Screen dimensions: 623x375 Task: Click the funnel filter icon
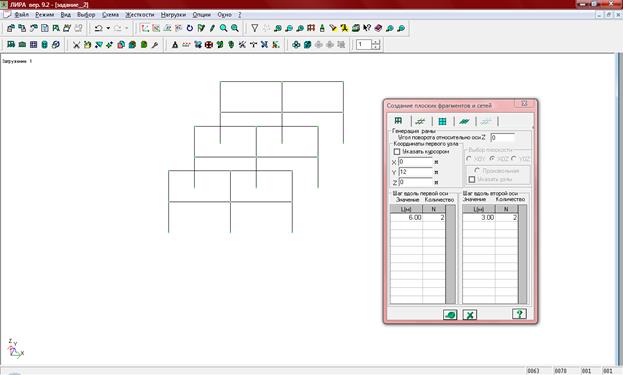[255, 28]
